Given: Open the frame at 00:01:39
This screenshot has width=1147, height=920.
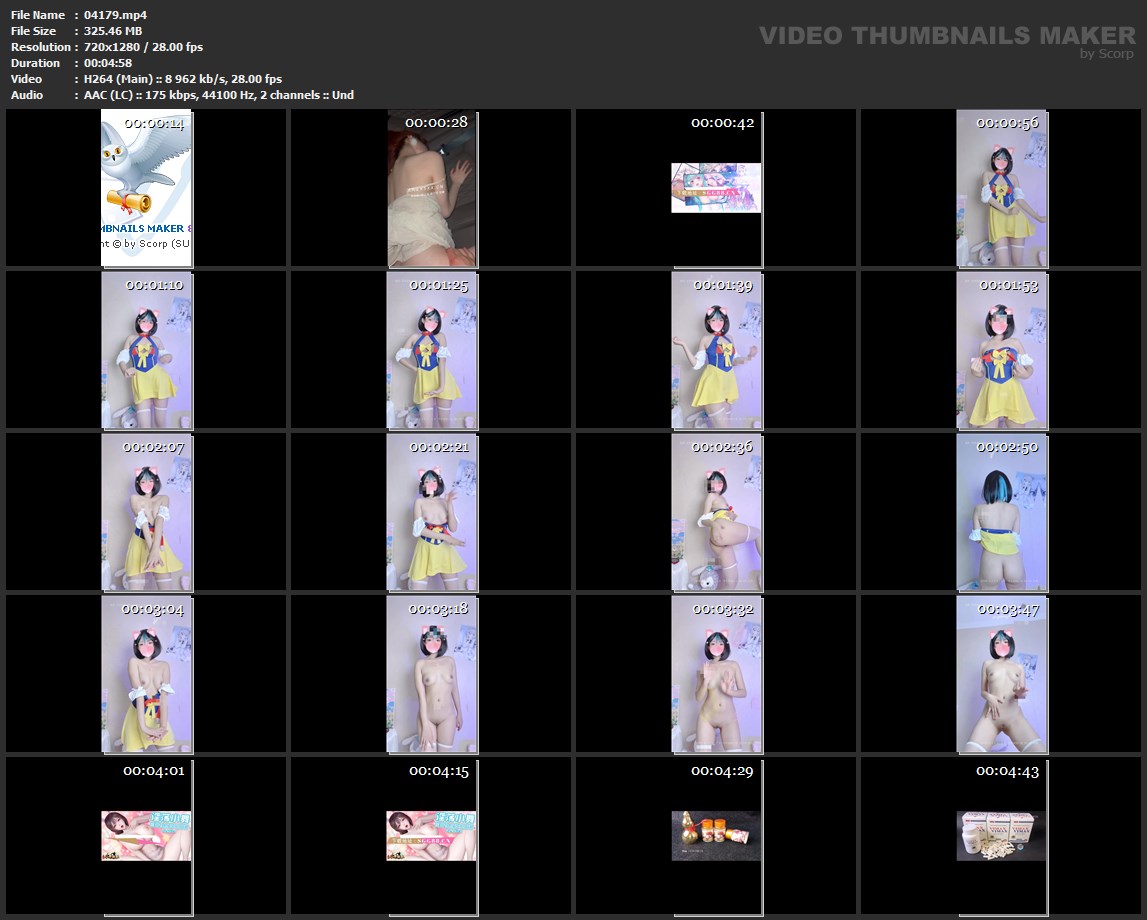Looking at the screenshot, I should point(716,350).
